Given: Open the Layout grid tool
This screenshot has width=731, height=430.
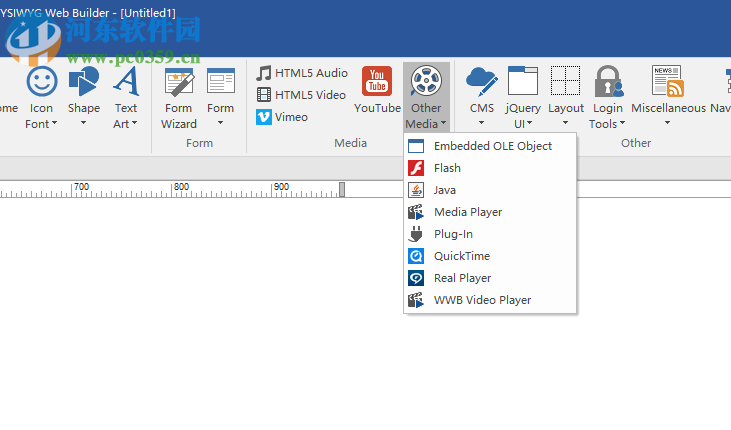Looking at the screenshot, I should [565, 81].
